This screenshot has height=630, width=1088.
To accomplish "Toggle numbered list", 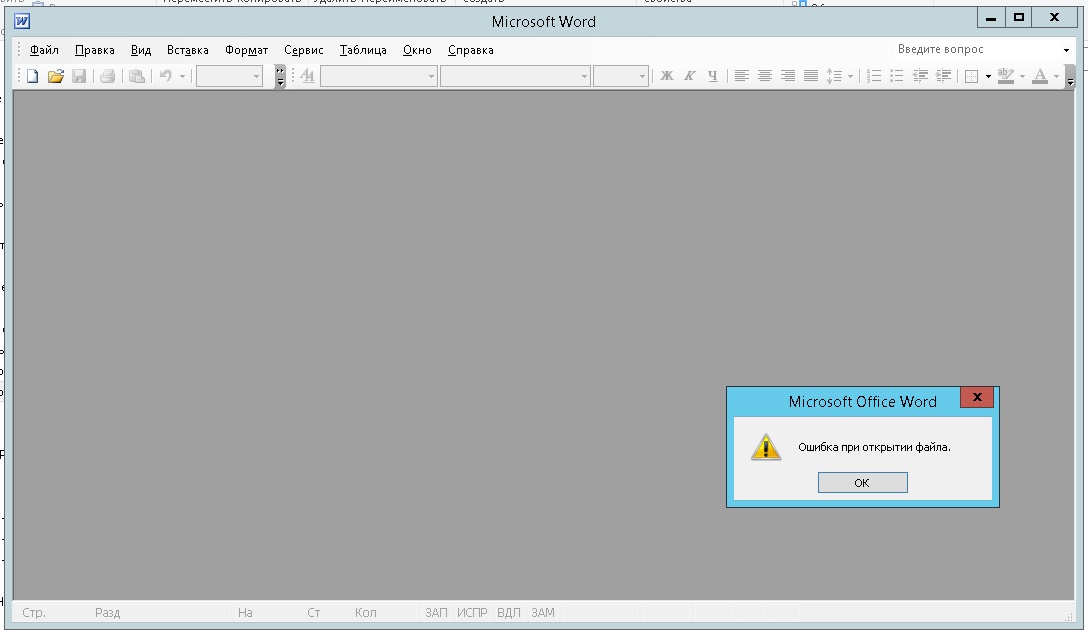I will point(874,76).
